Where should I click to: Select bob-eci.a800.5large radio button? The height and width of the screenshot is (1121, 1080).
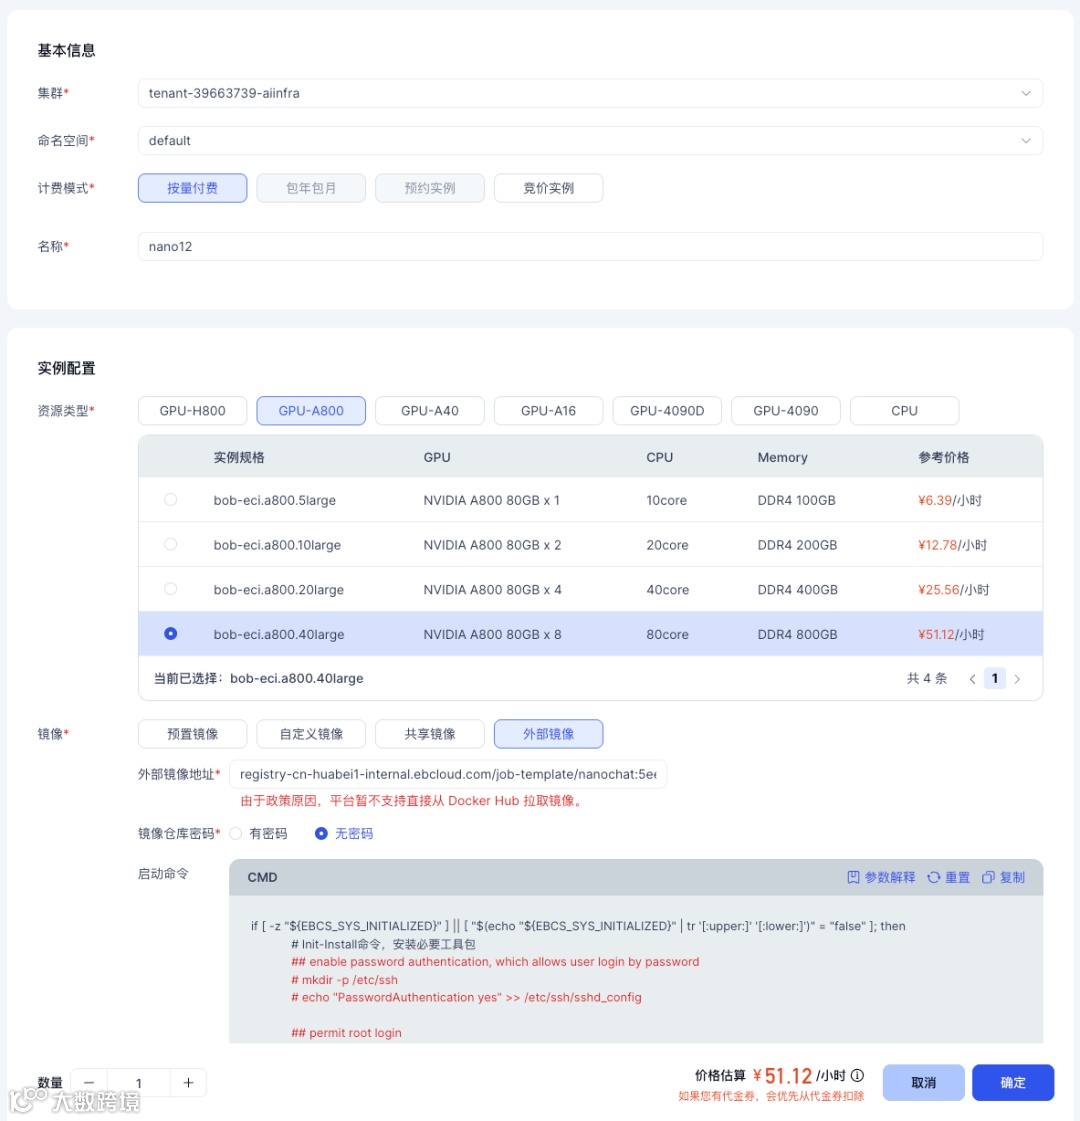click(x=170, y=500)
